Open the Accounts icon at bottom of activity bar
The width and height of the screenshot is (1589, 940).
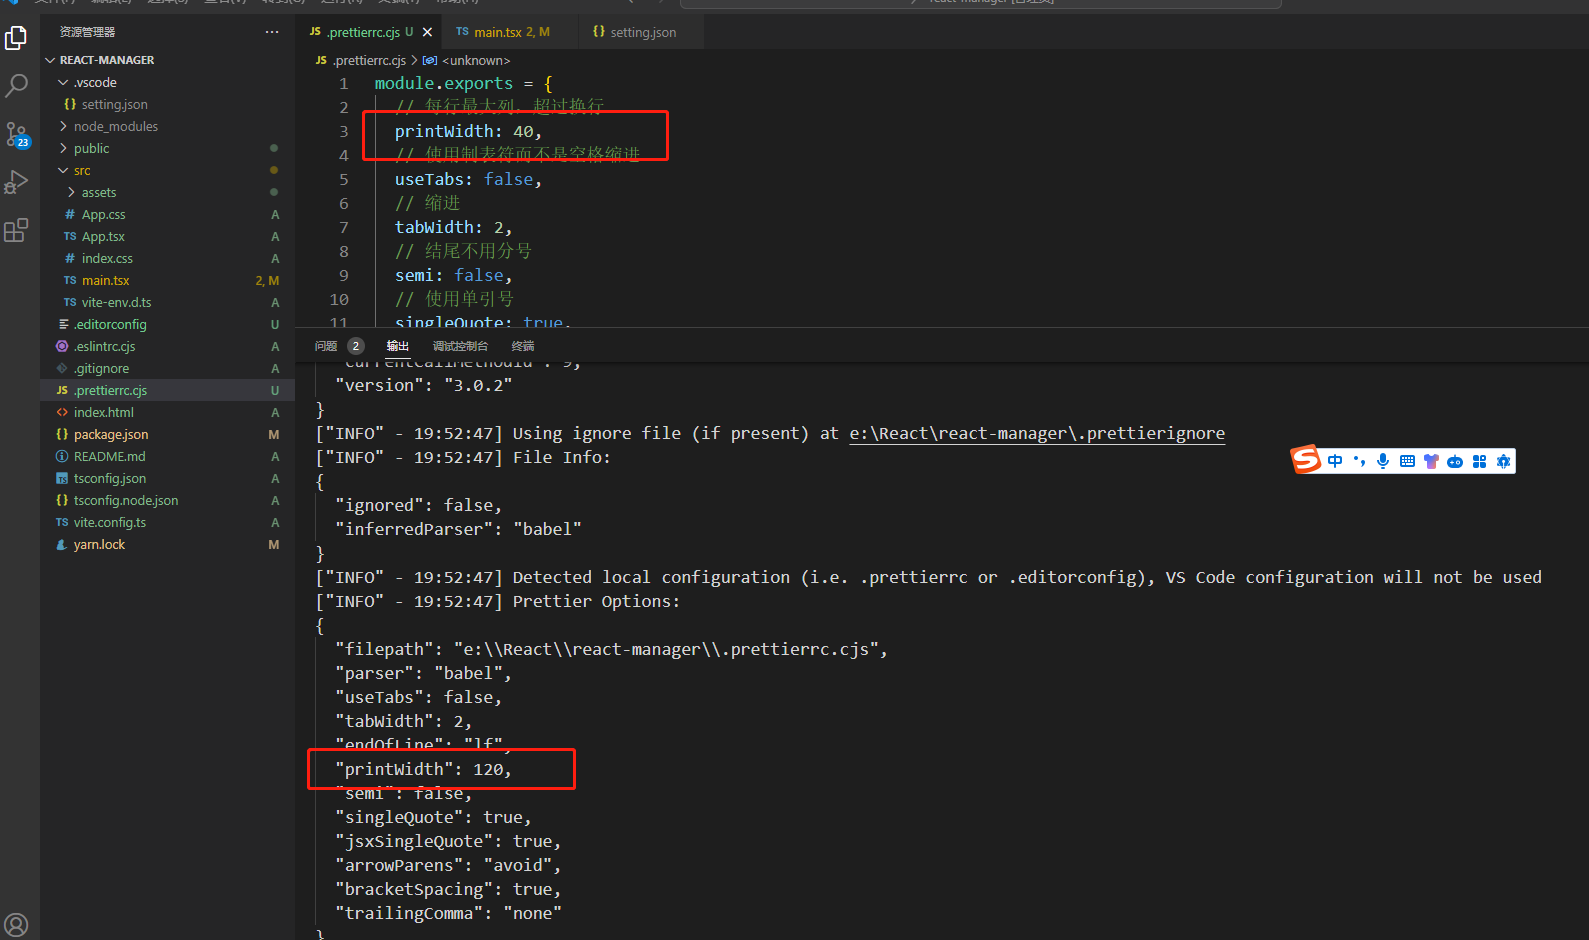tap(16, 925)
